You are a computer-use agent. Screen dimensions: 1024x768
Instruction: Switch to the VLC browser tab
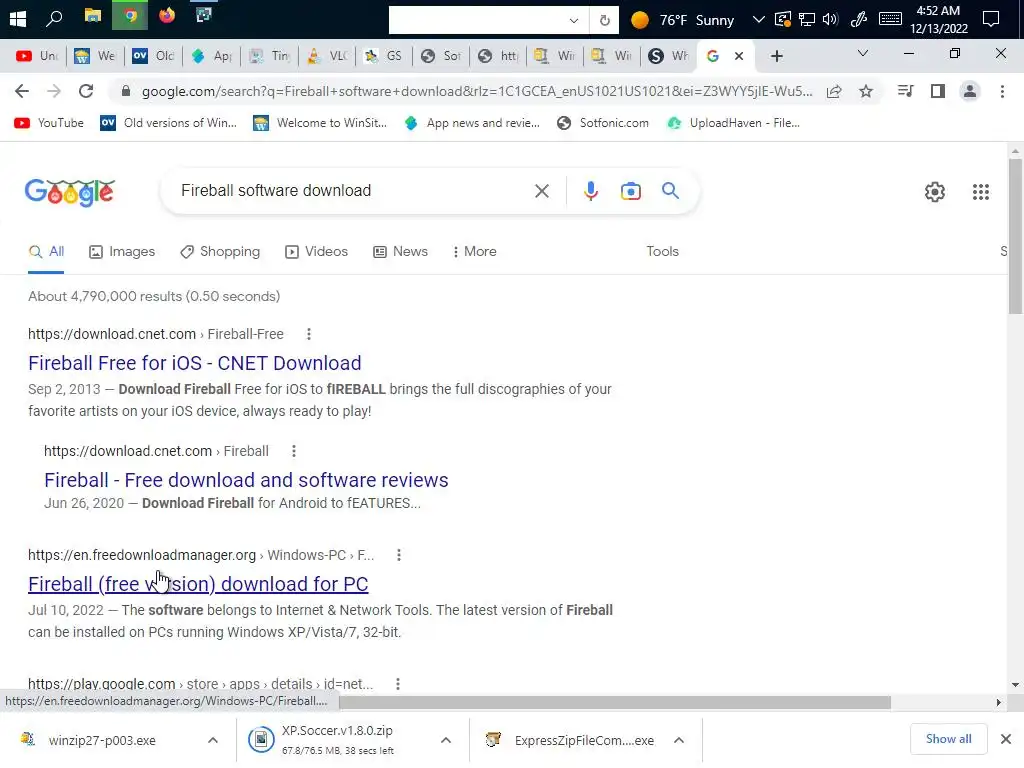(x=328, y=56)
